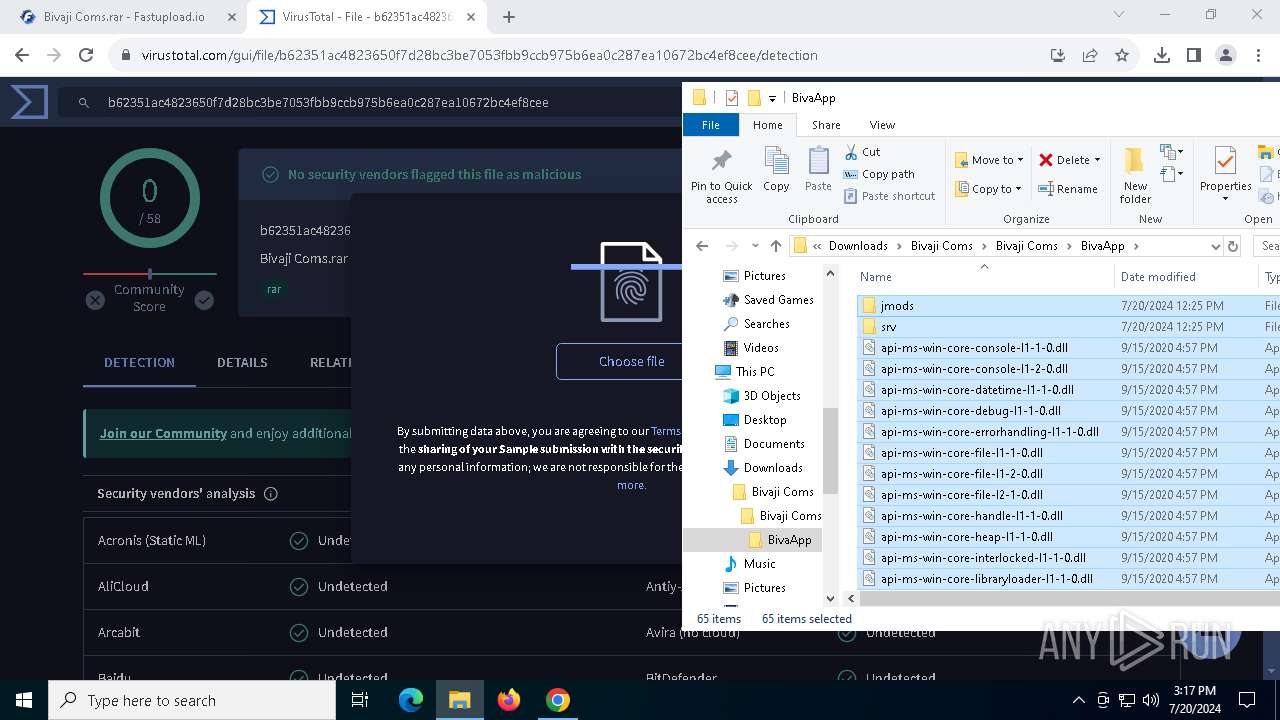This screenshot has height=720, width=1280.
Task: Open Task View on taskbar
Action: pos(361,700)
